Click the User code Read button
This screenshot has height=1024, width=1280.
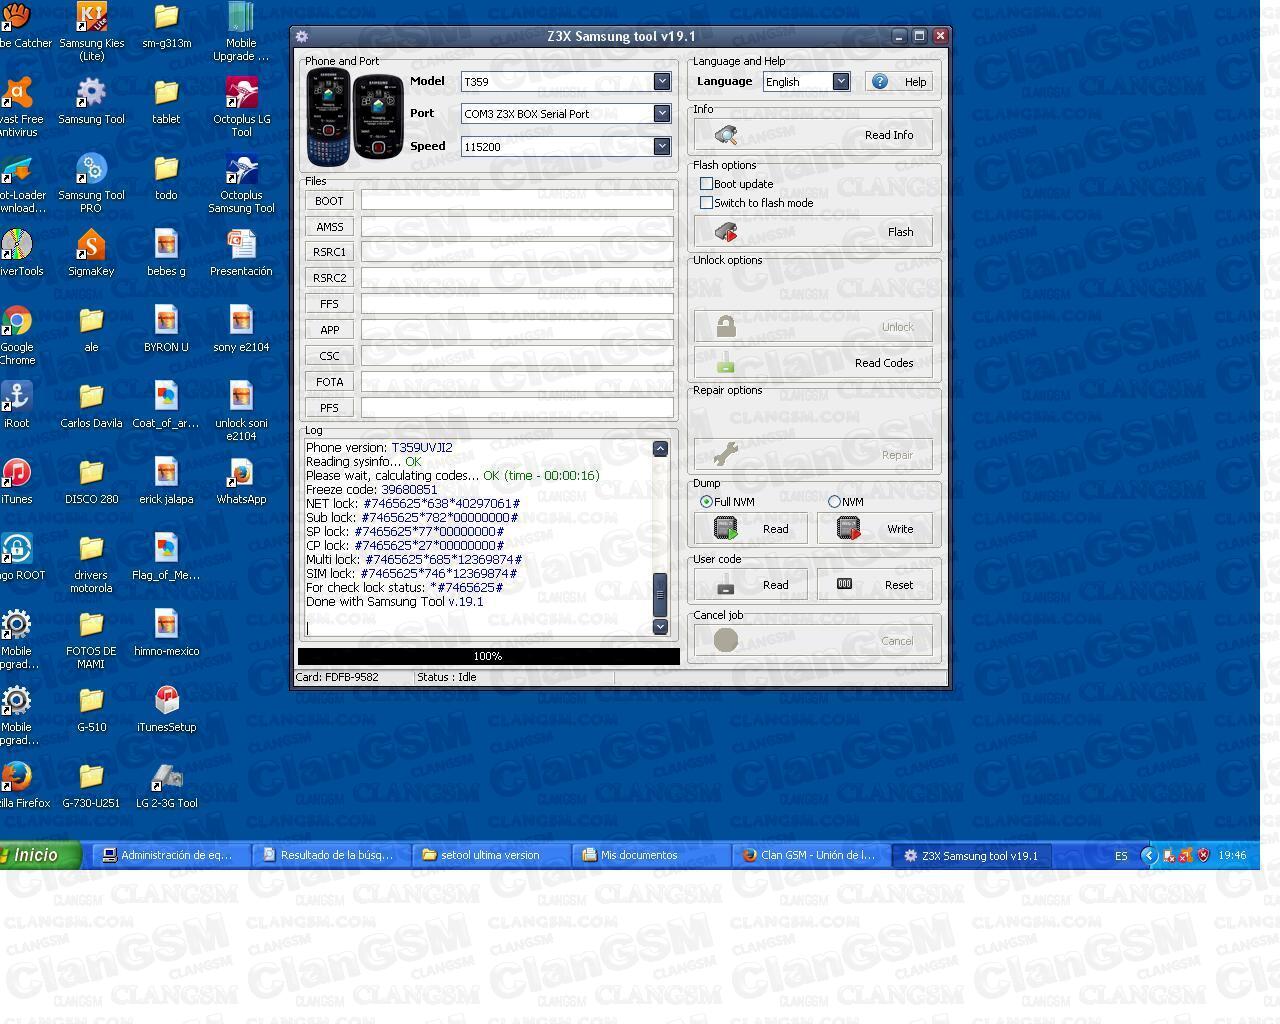tap(751, 585)
